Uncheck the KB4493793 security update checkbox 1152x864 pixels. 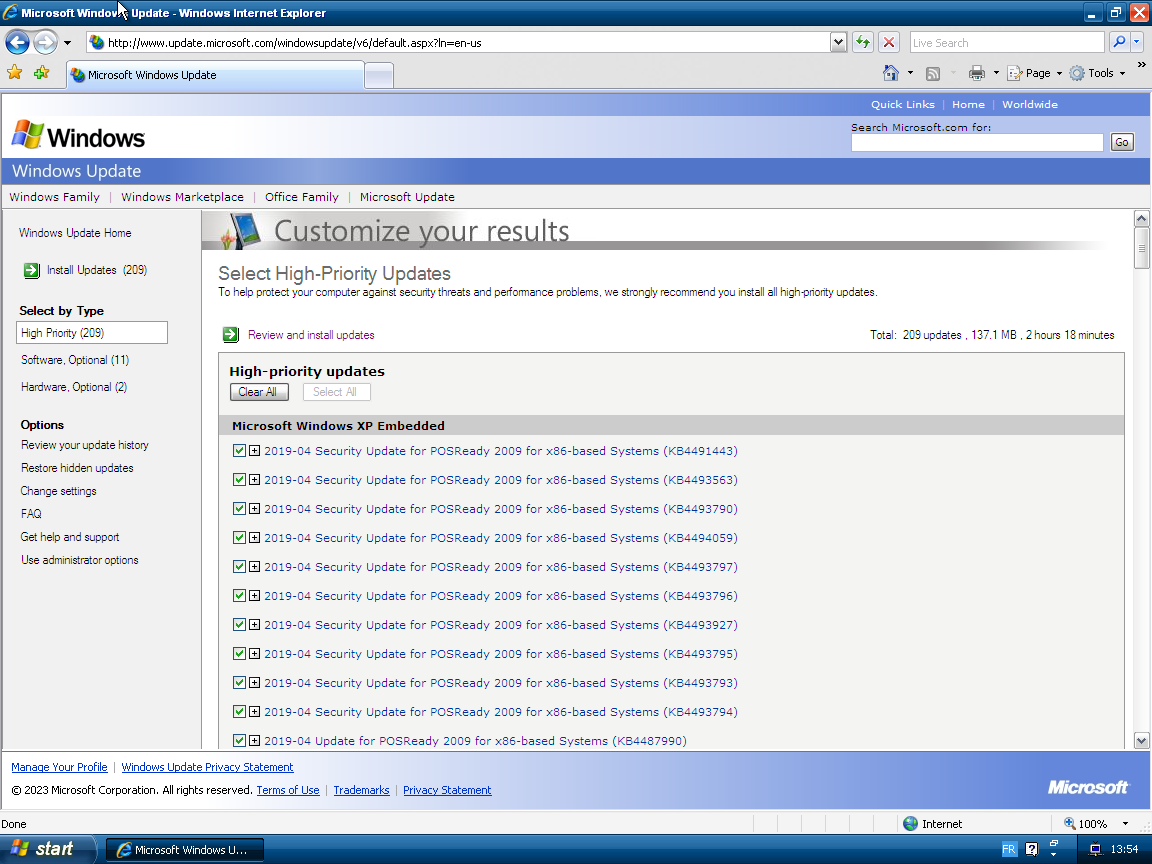click(240, 683)
